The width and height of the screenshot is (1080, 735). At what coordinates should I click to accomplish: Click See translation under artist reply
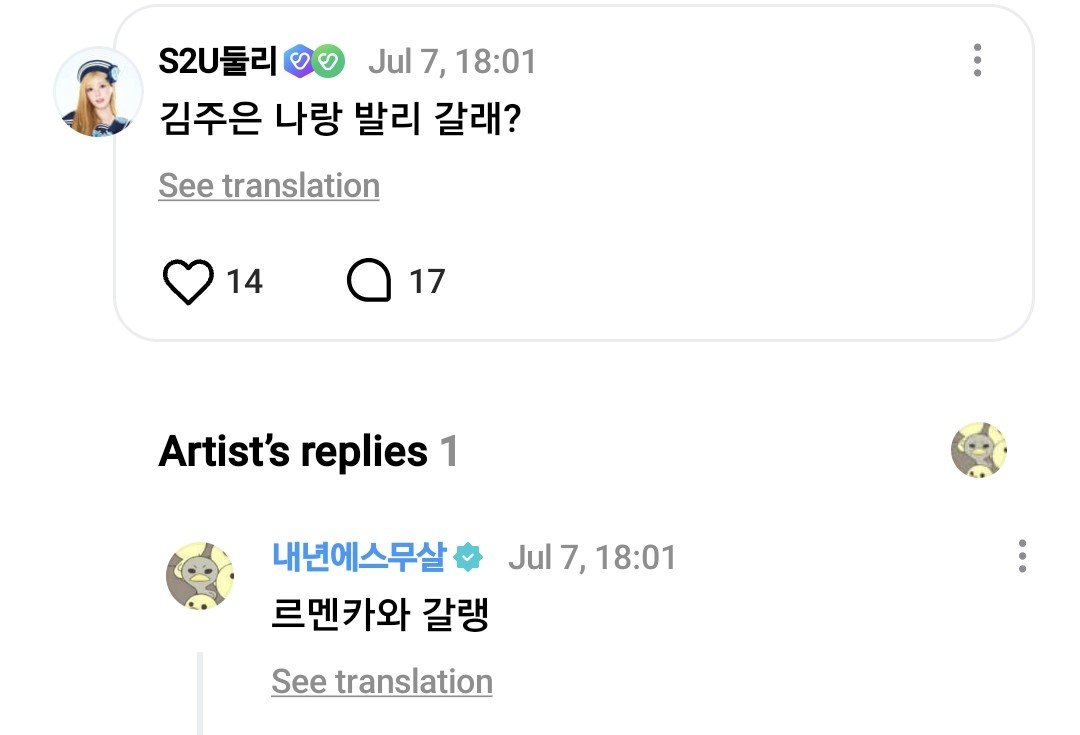(x=382, y=681)
